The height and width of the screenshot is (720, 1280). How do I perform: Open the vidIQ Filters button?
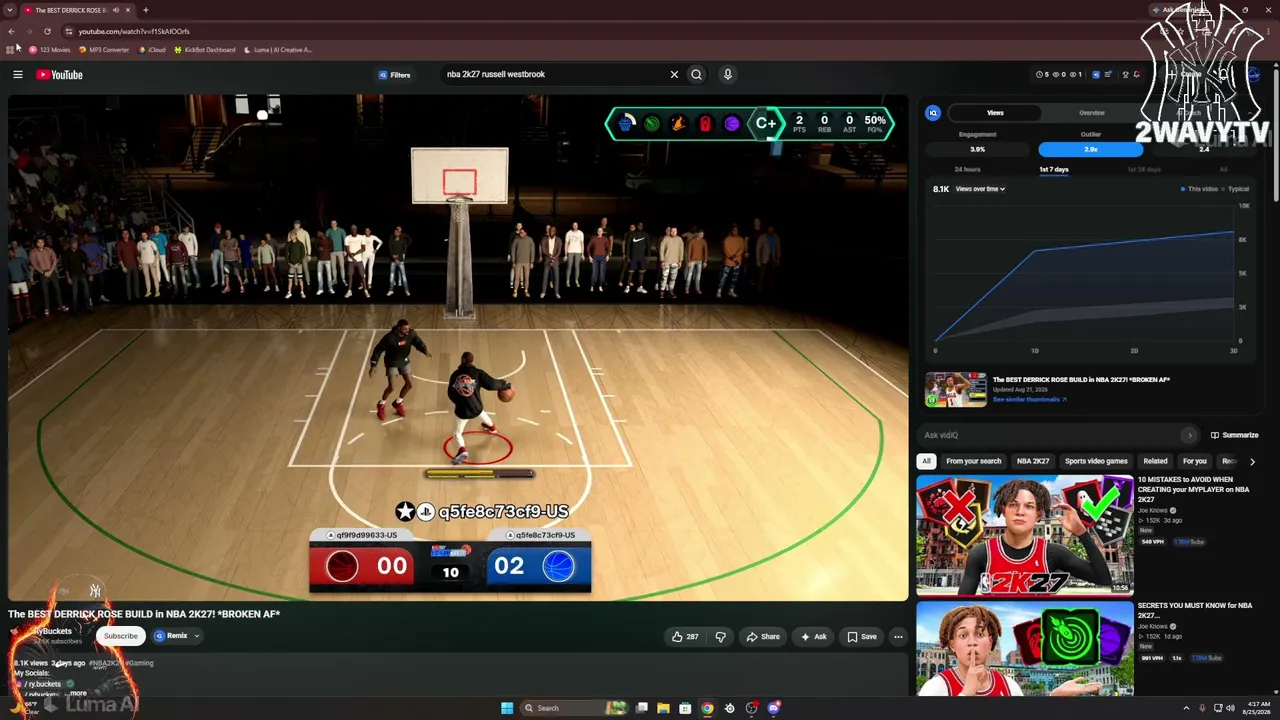[x=394, y=75]
